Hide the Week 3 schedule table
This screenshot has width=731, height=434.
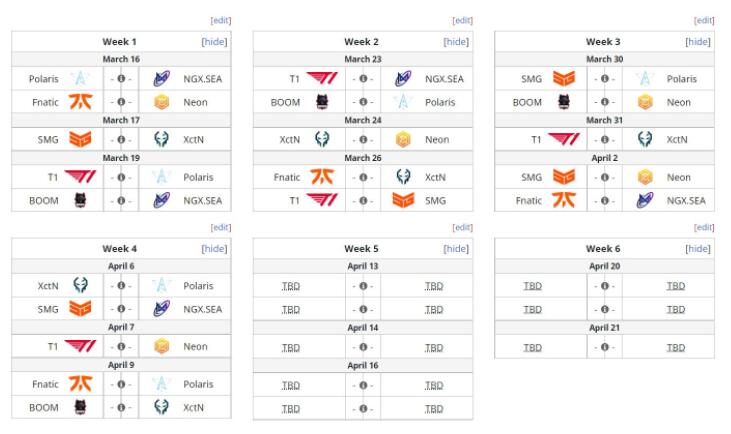698,41
